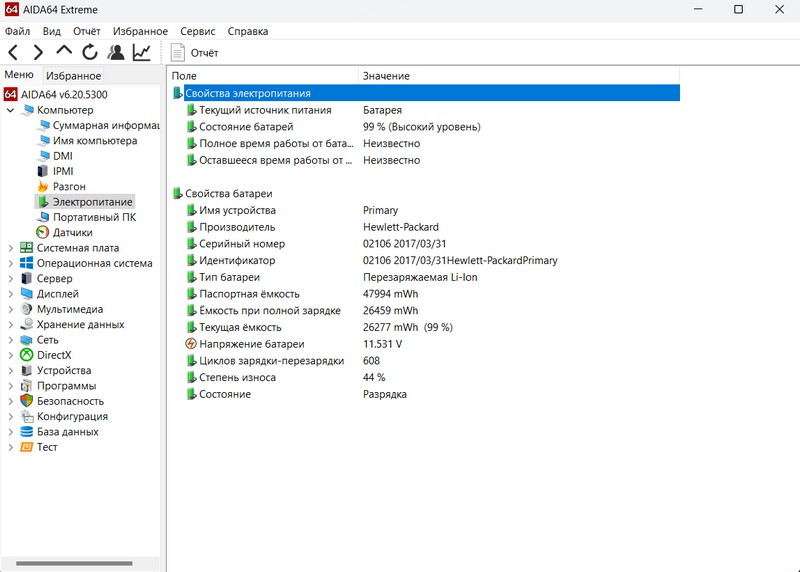Click the Отчёт report toolbar button
The height and width of the screenshot is (572, 800).
(195, 53)
